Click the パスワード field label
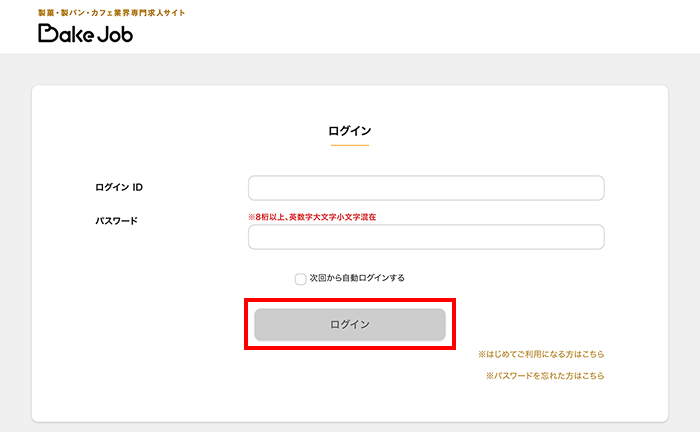700x432 pixels. click(x=116, y=220)
